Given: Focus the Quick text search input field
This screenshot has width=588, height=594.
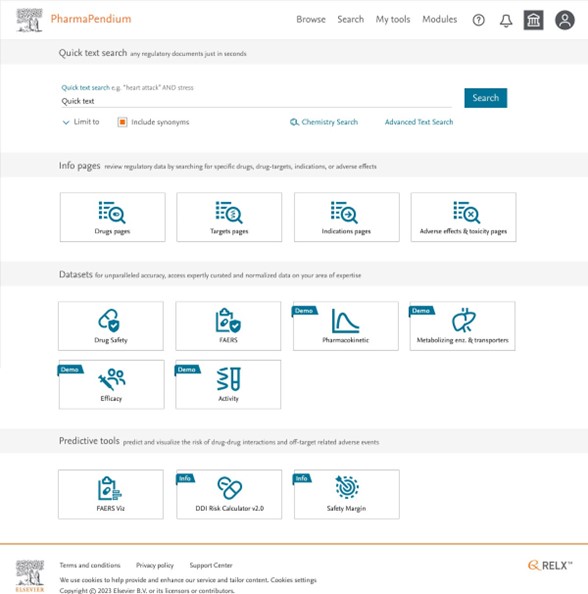Looking at the screenshot, I should pos(256,101).
